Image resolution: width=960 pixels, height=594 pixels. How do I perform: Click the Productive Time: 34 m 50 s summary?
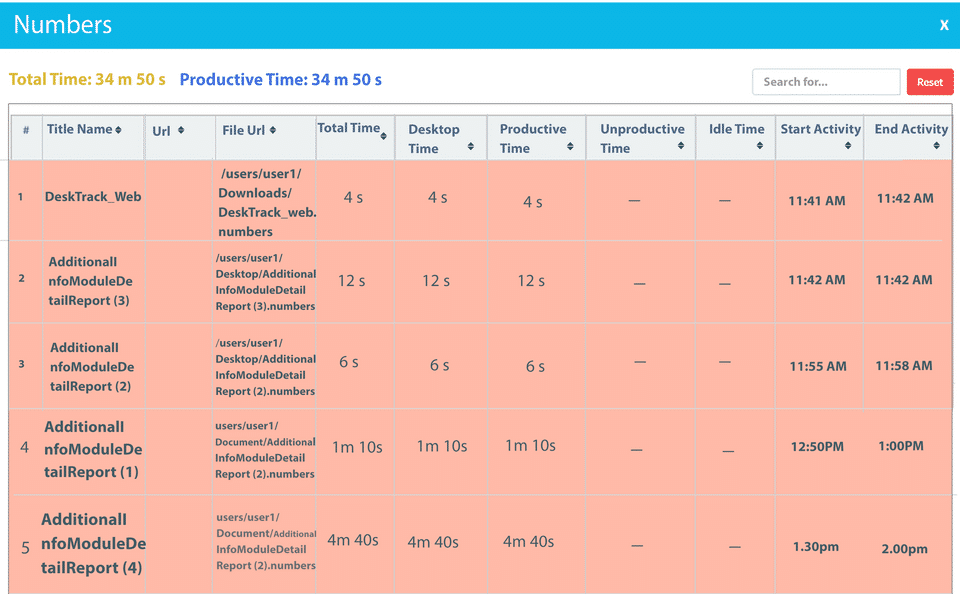[280, 80]
